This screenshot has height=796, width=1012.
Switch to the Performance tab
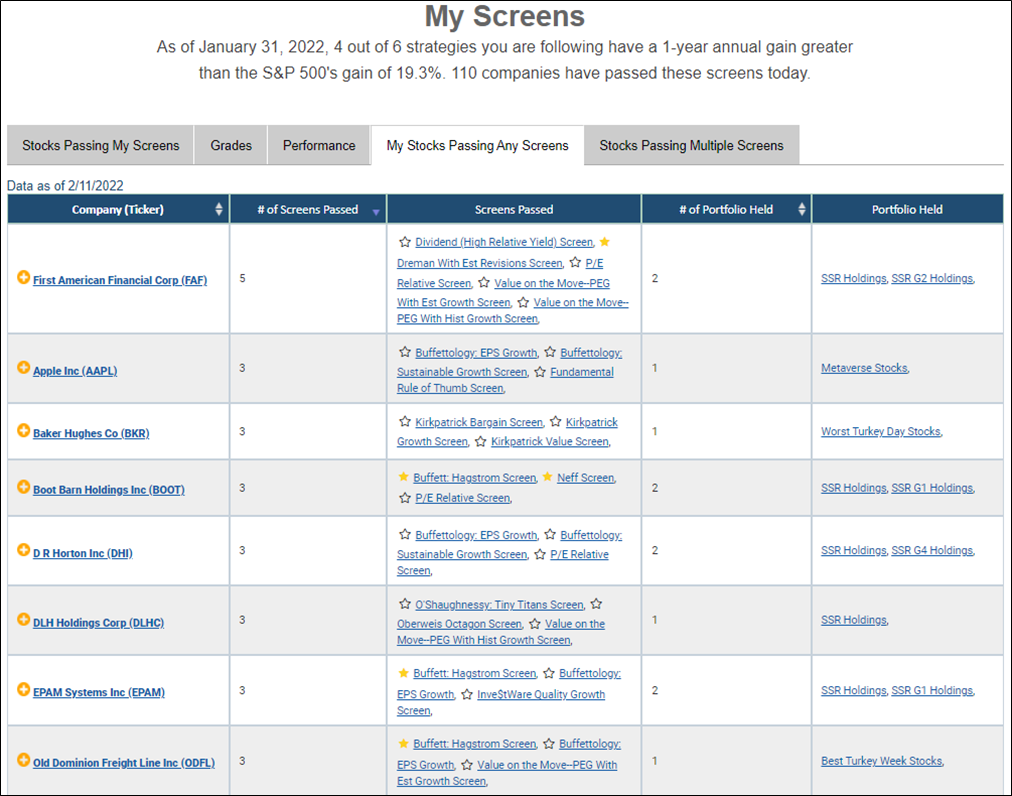tap(319, 145)
